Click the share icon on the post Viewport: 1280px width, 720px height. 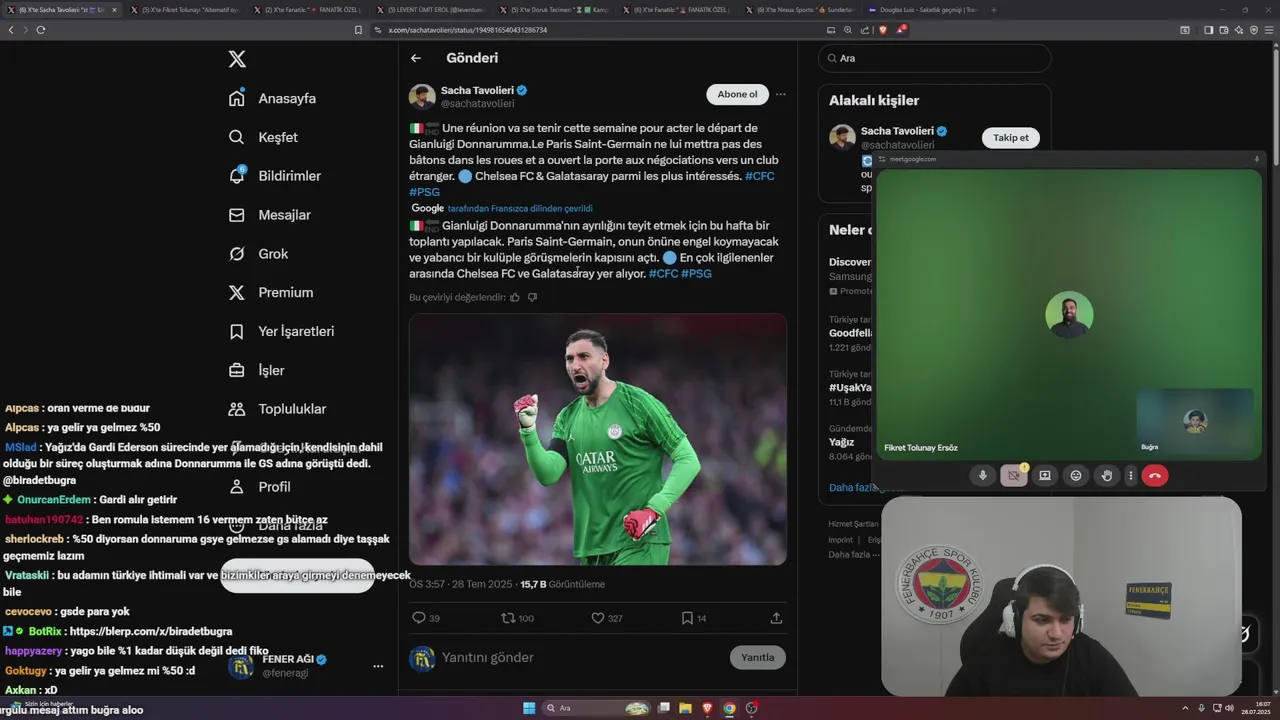(776, 618)
